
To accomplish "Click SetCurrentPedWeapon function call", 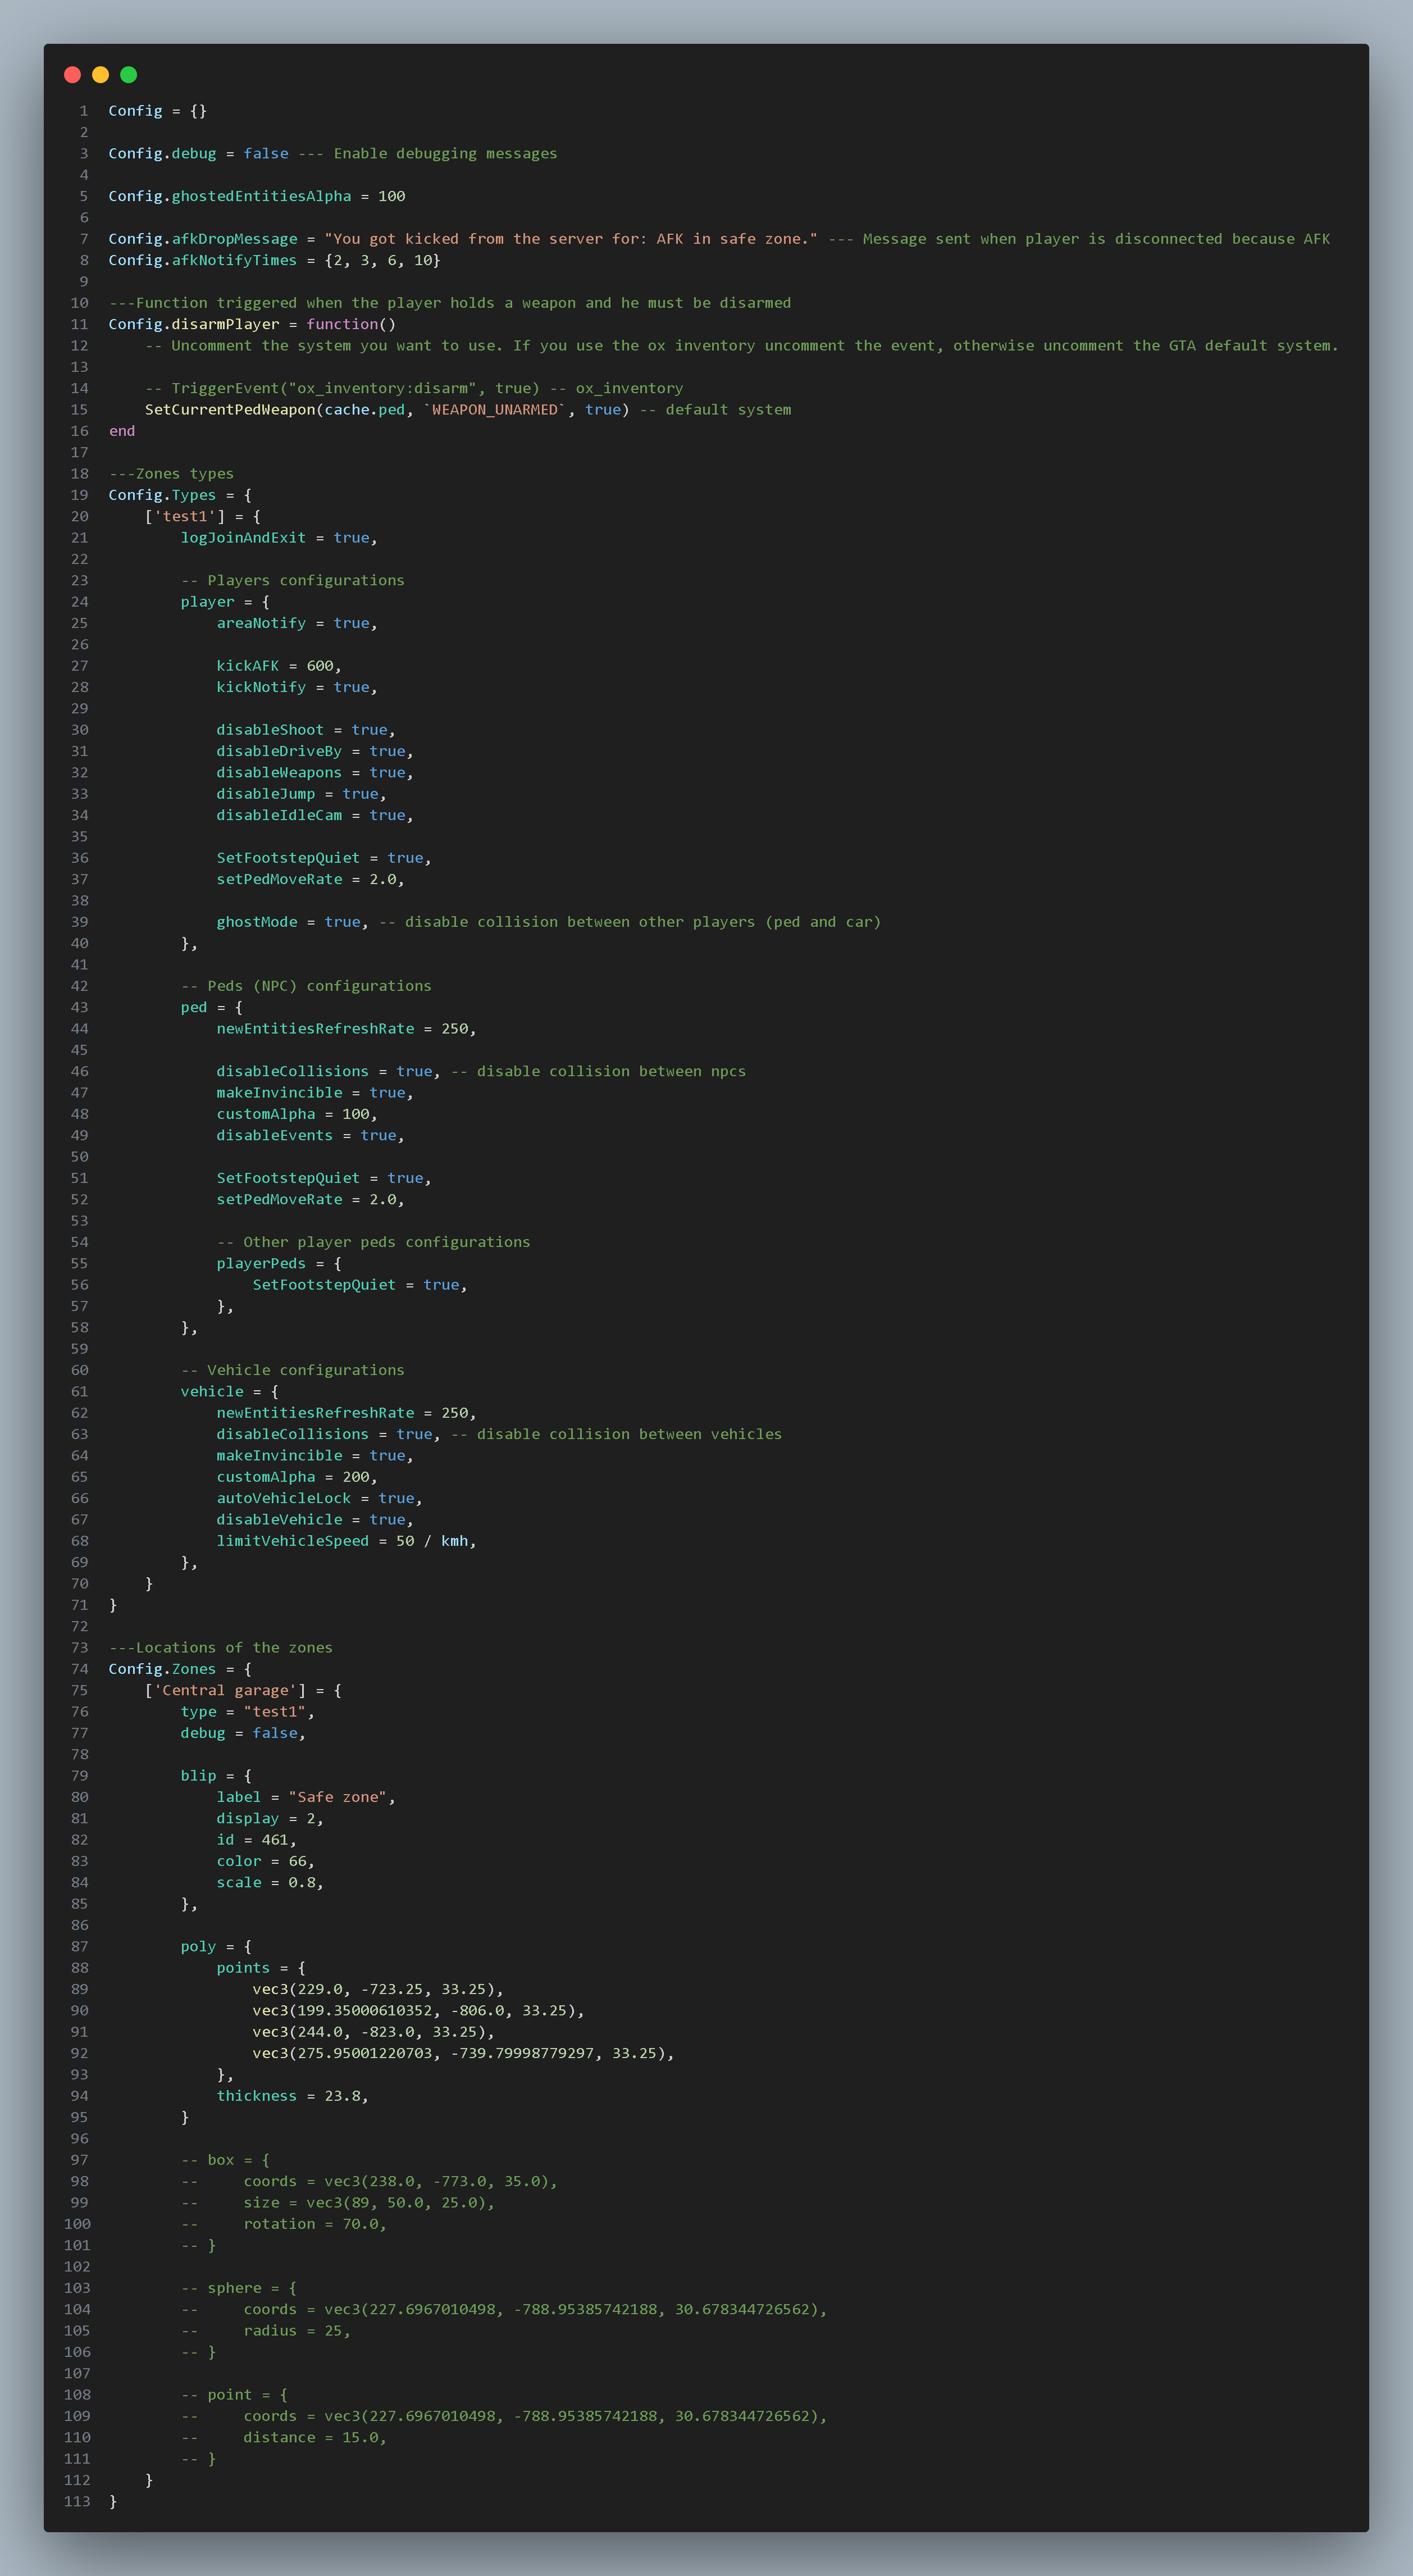I will pos(230,410).
